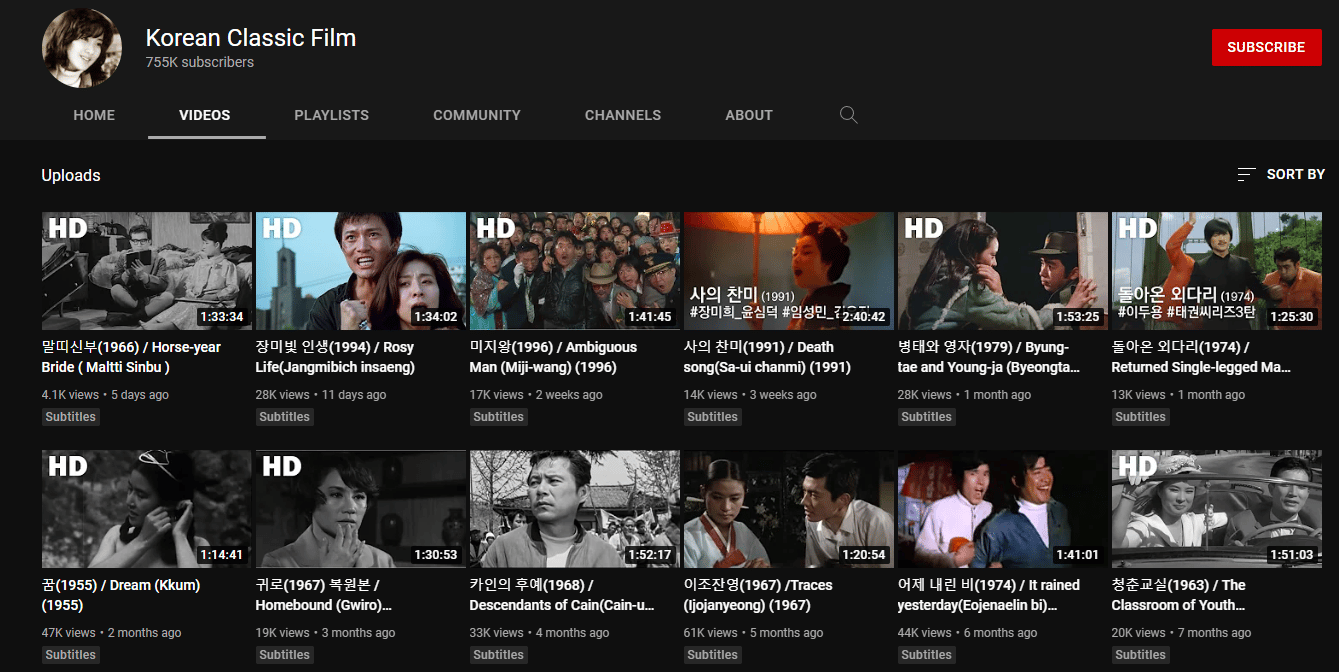Select the Videos tab
The width and height of the screenshot is (1339, 672).
coord(205,115)
